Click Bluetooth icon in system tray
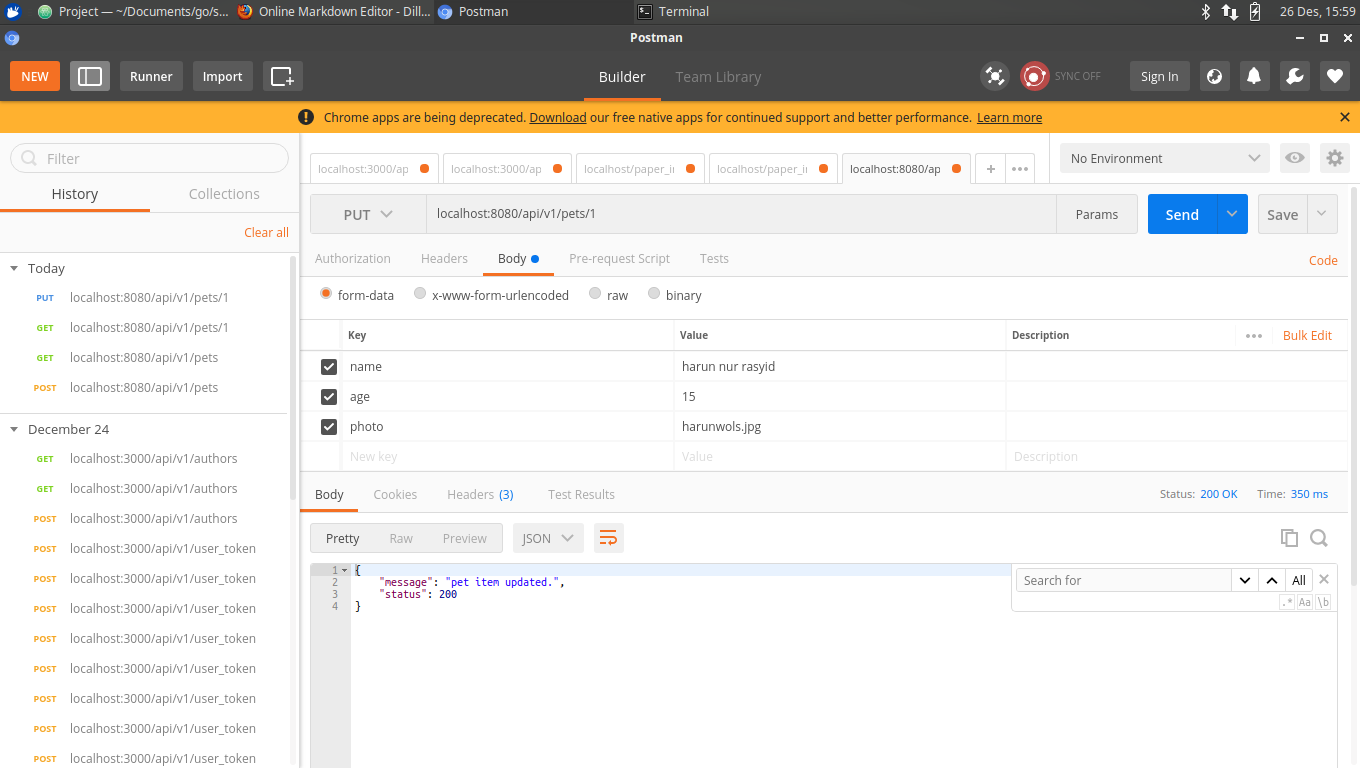 click(1206, 12)
